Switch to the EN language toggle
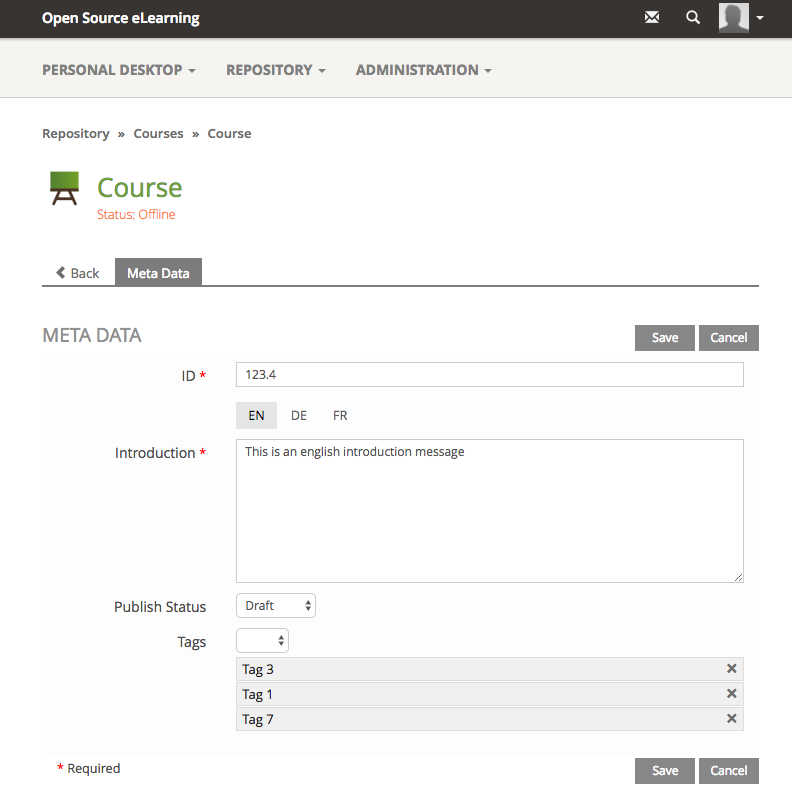792x805 pixels. tap(256, 416)
